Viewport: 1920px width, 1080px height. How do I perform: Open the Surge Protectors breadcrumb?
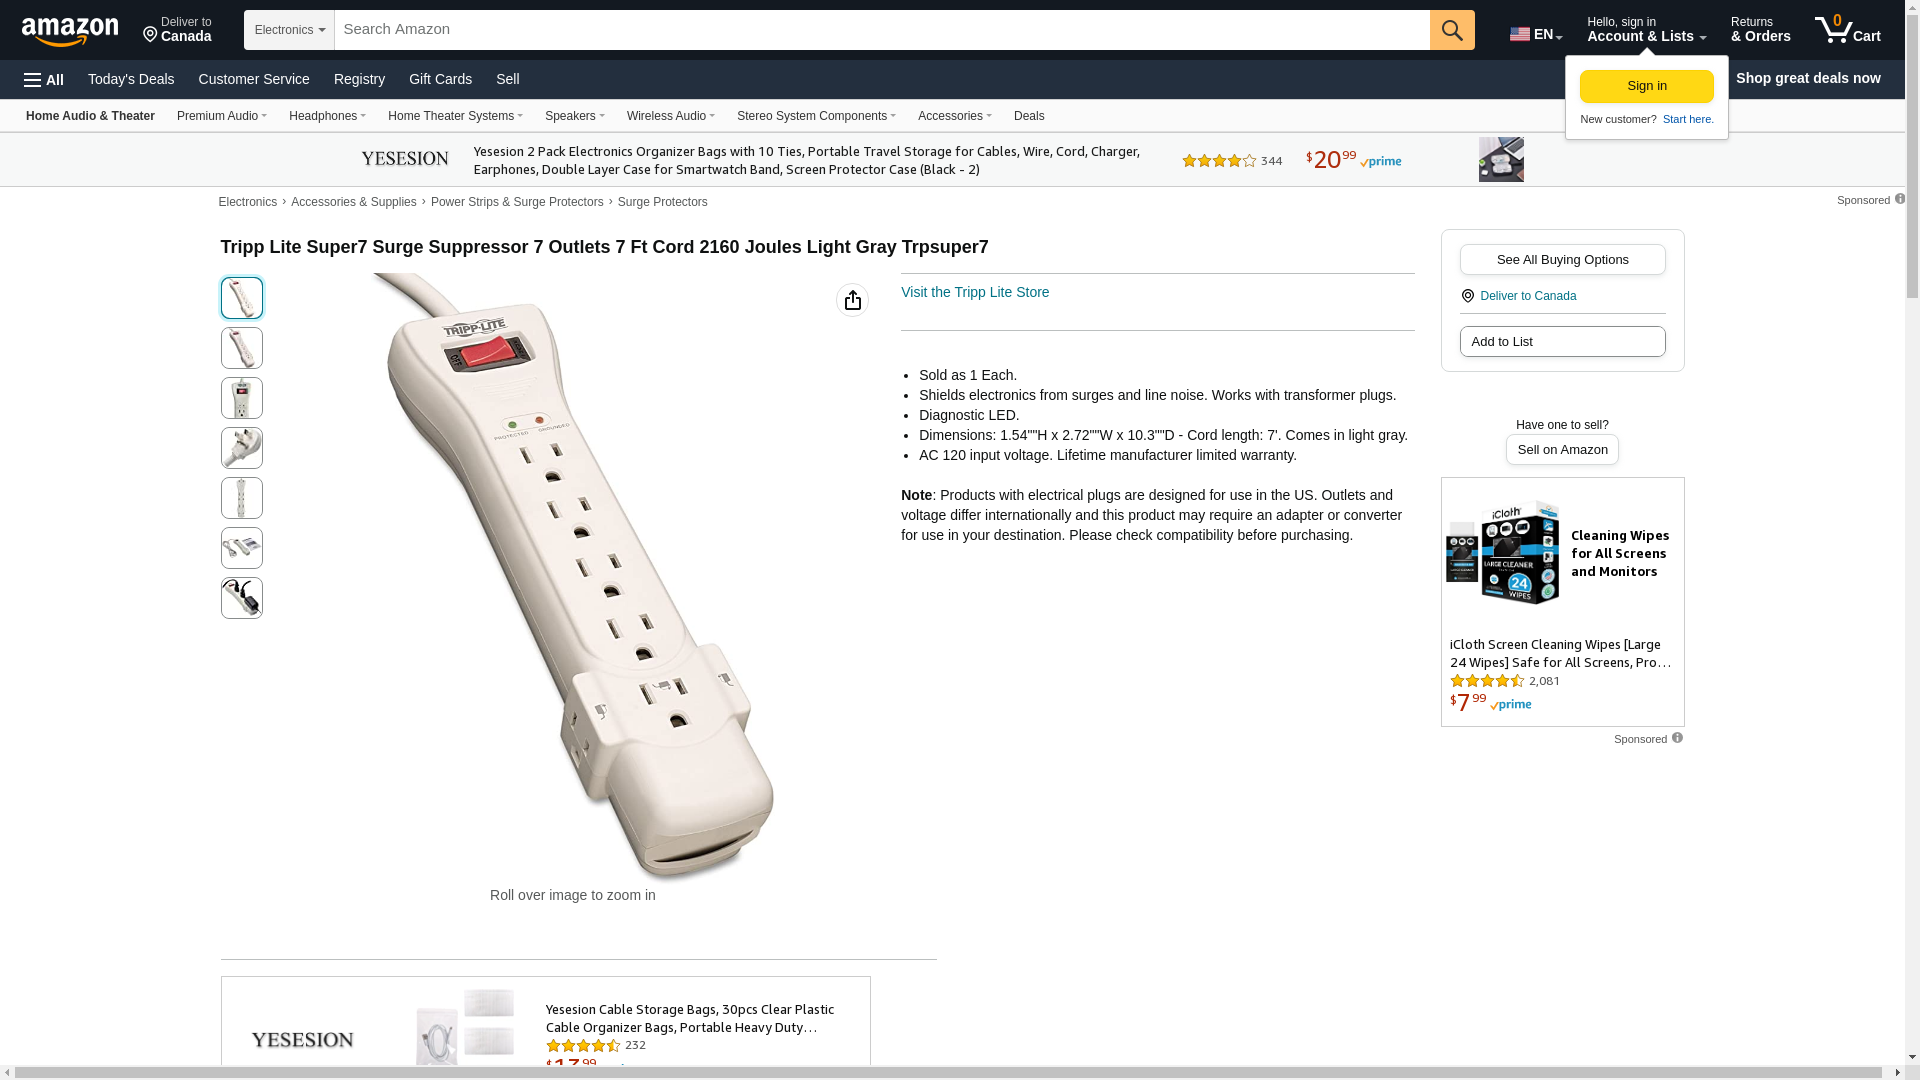tap(662, 202)
